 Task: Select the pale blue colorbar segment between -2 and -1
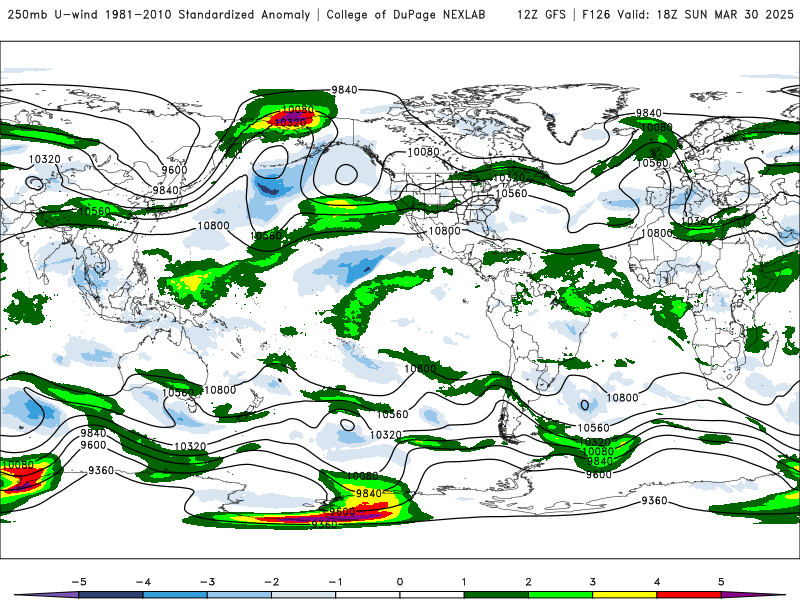click(x=304, y=595)
